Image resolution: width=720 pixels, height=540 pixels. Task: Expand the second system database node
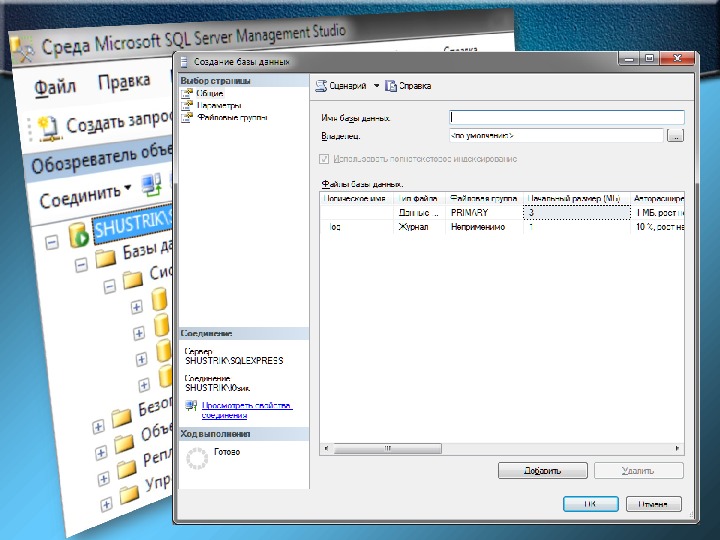tap(139, 333)
